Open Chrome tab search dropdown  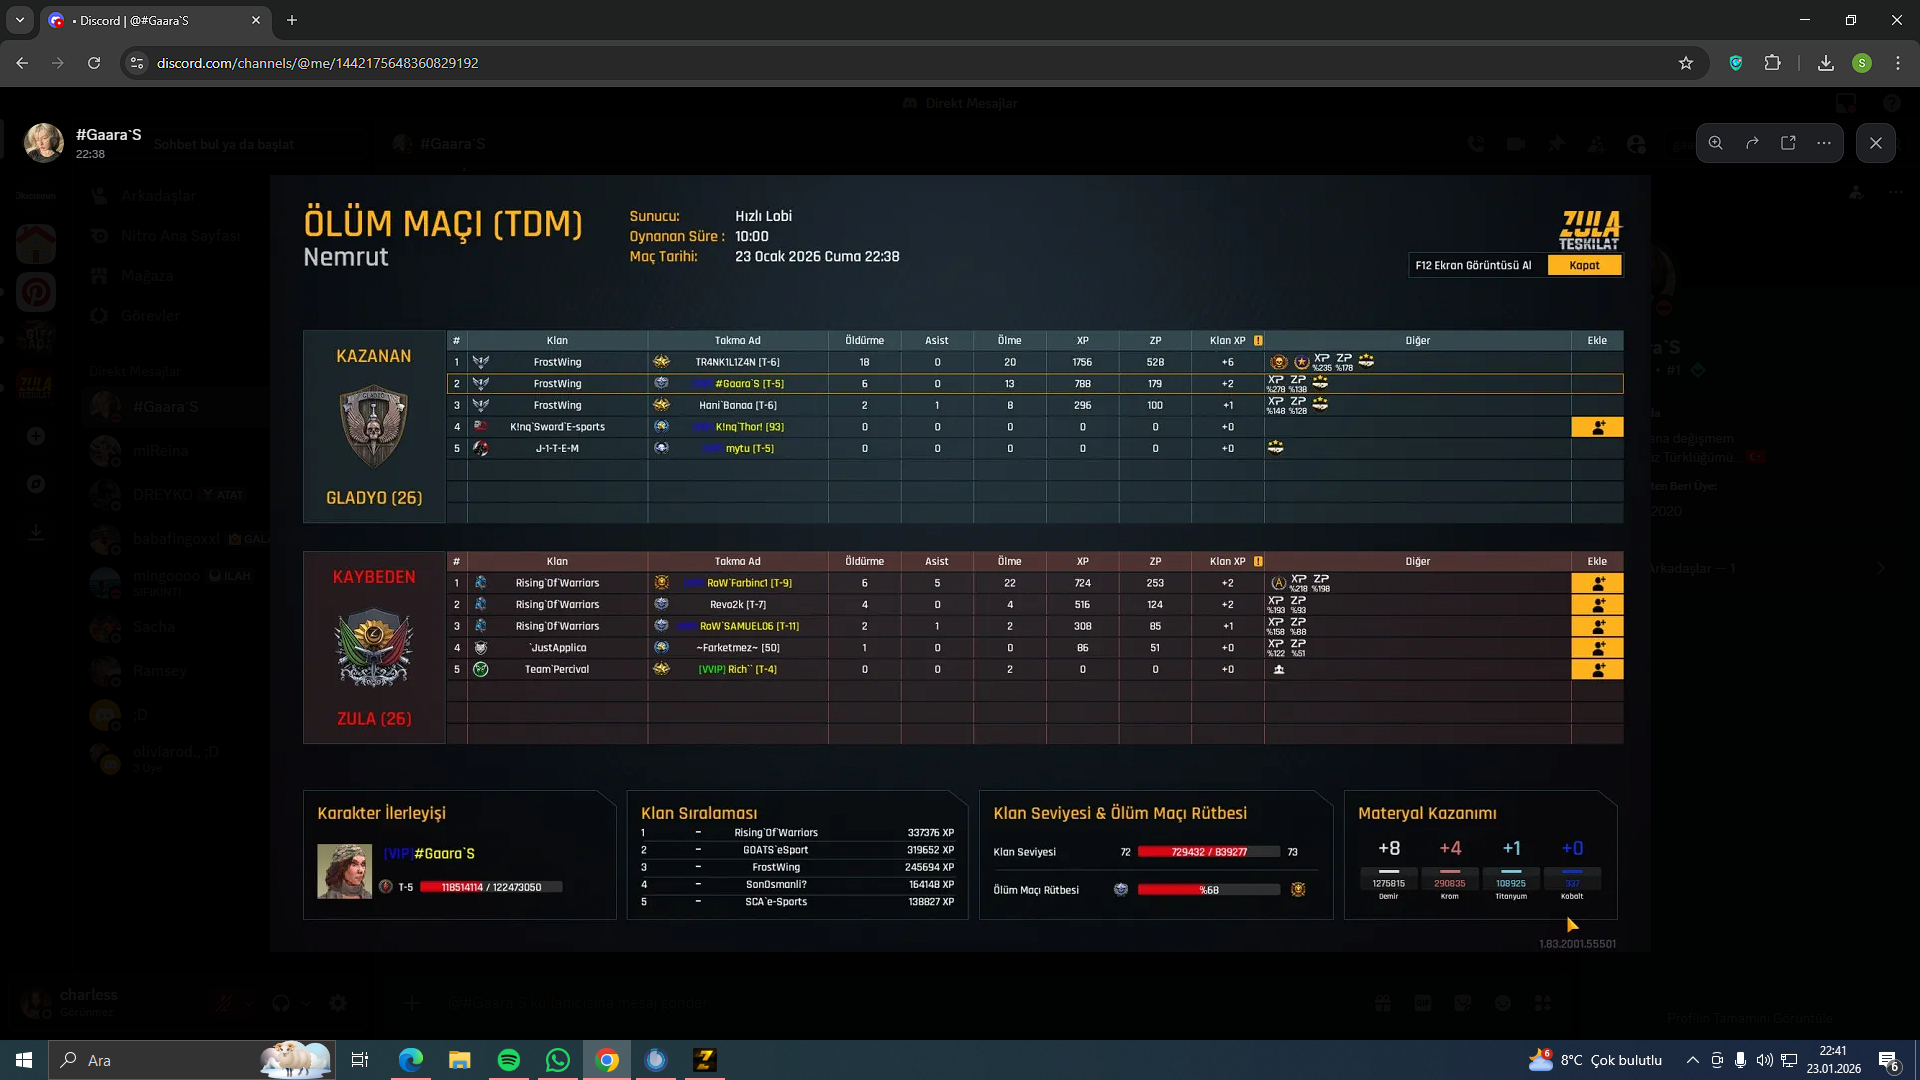(20, 20)
